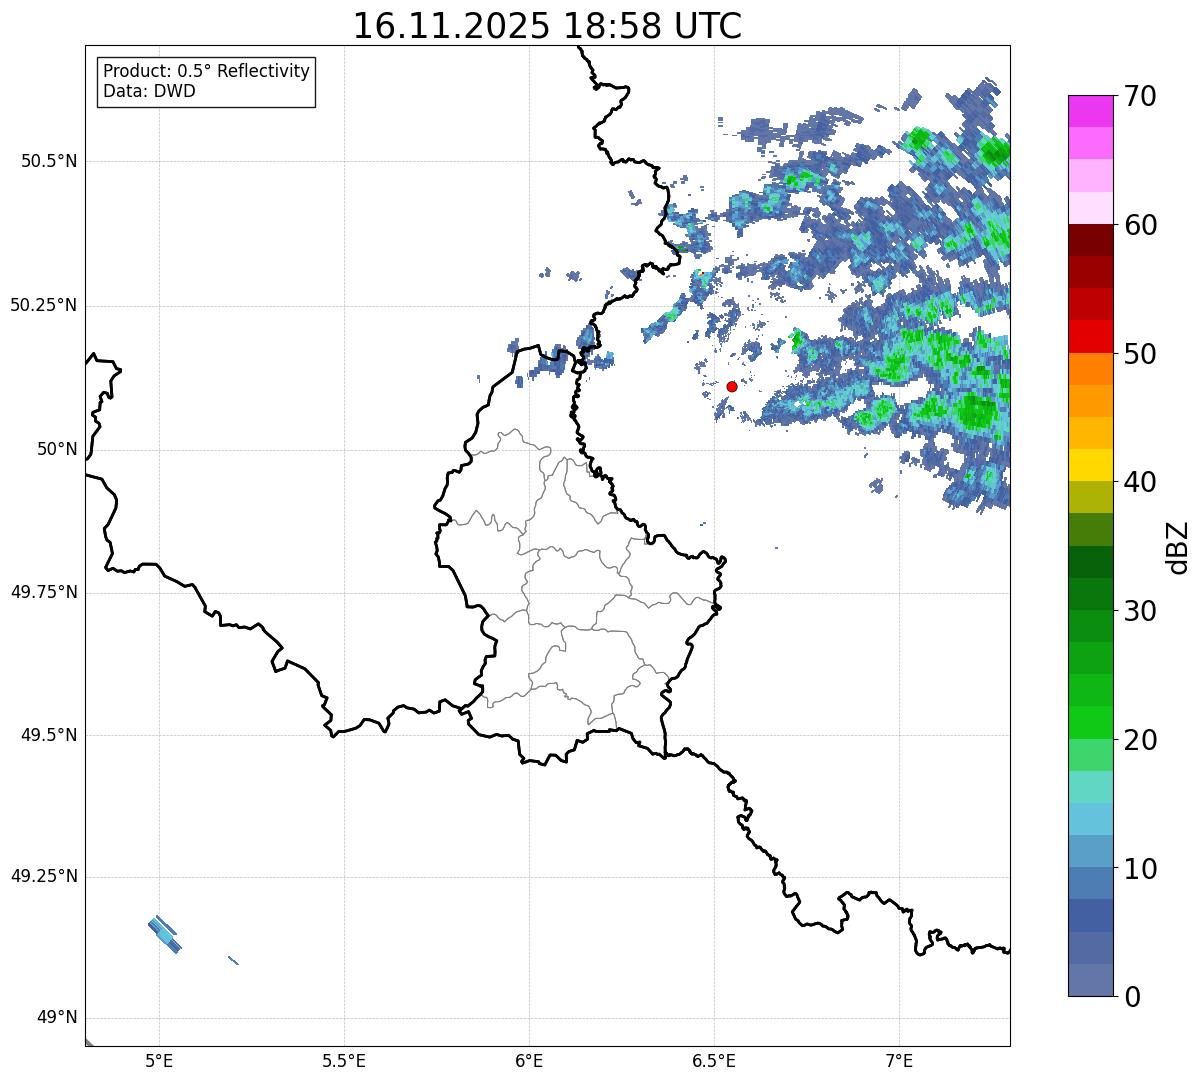Screen dimensions: 1202x1081
Task: Click the blue radar echo near 5°E 49.15°N
Action: 164,935
